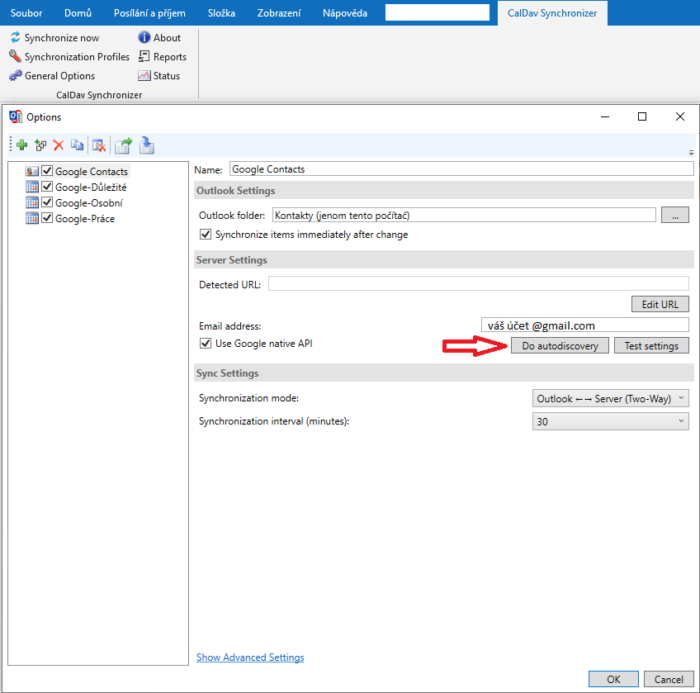Viewport: 700px width, 693px height.
Task: Click the add multiple profiles icon
Action: point(41,145)
